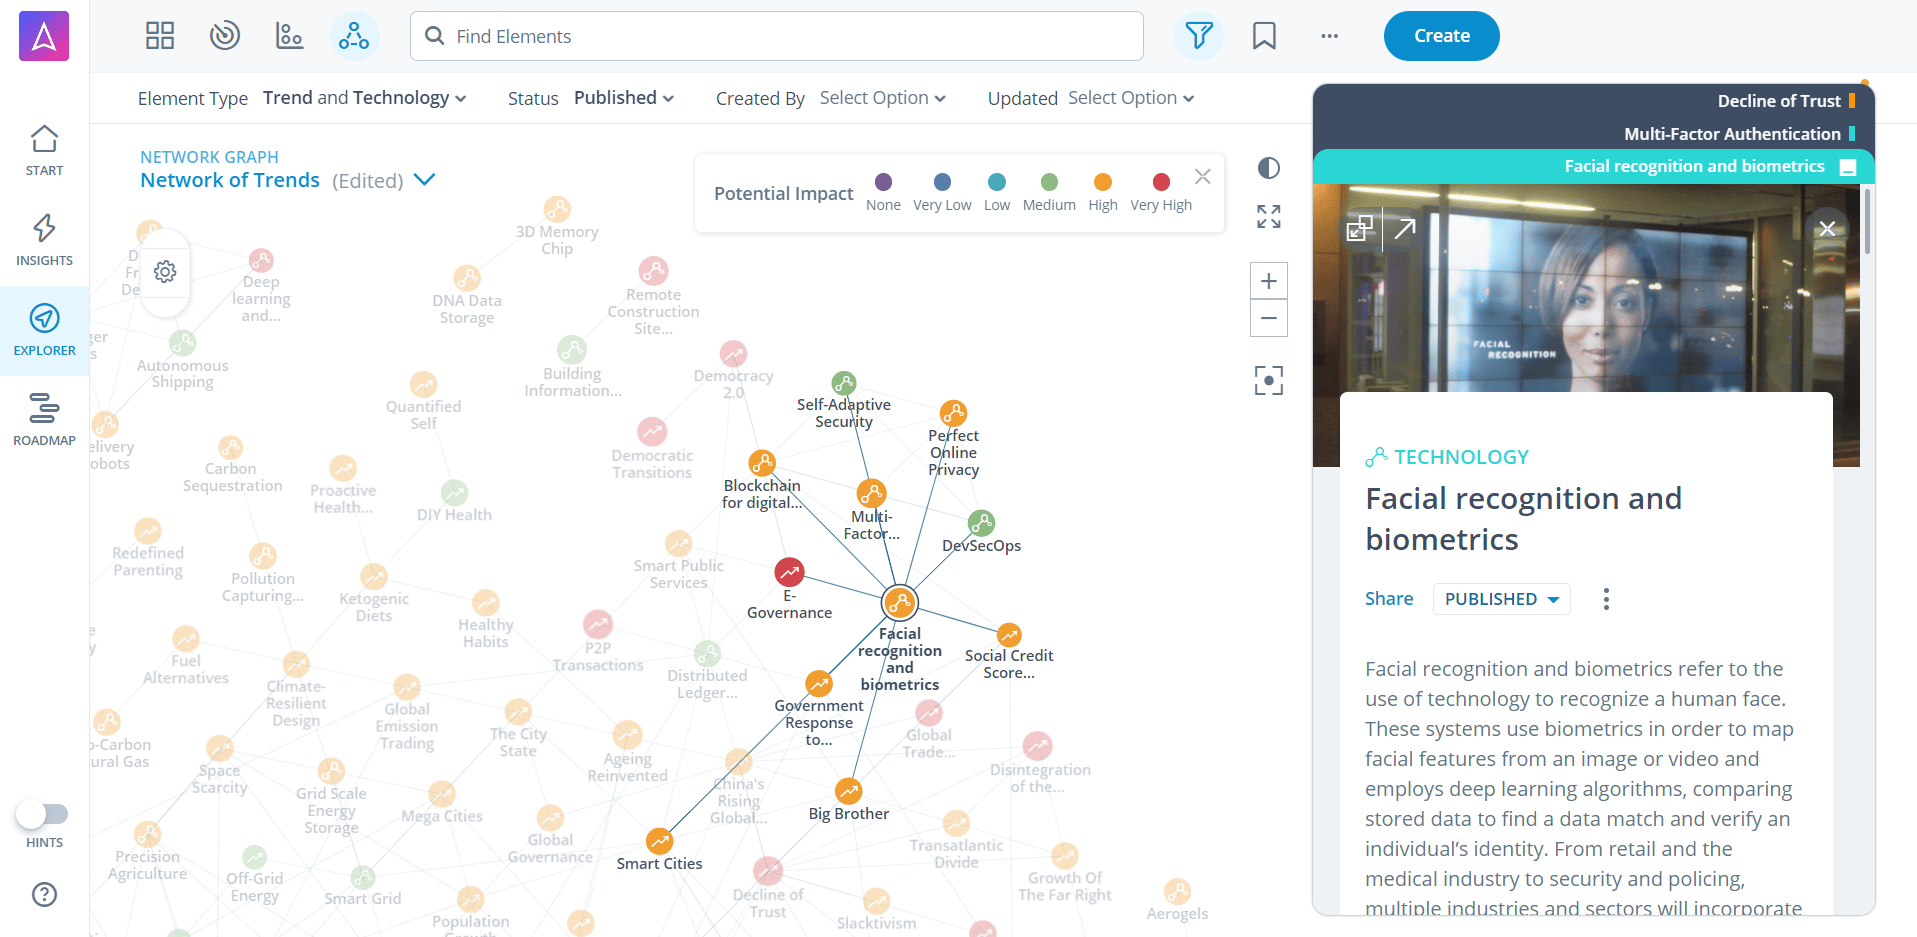The image size is (1917, 937).
Task: Select the Smart Cities node
Action: coord(659,841)
